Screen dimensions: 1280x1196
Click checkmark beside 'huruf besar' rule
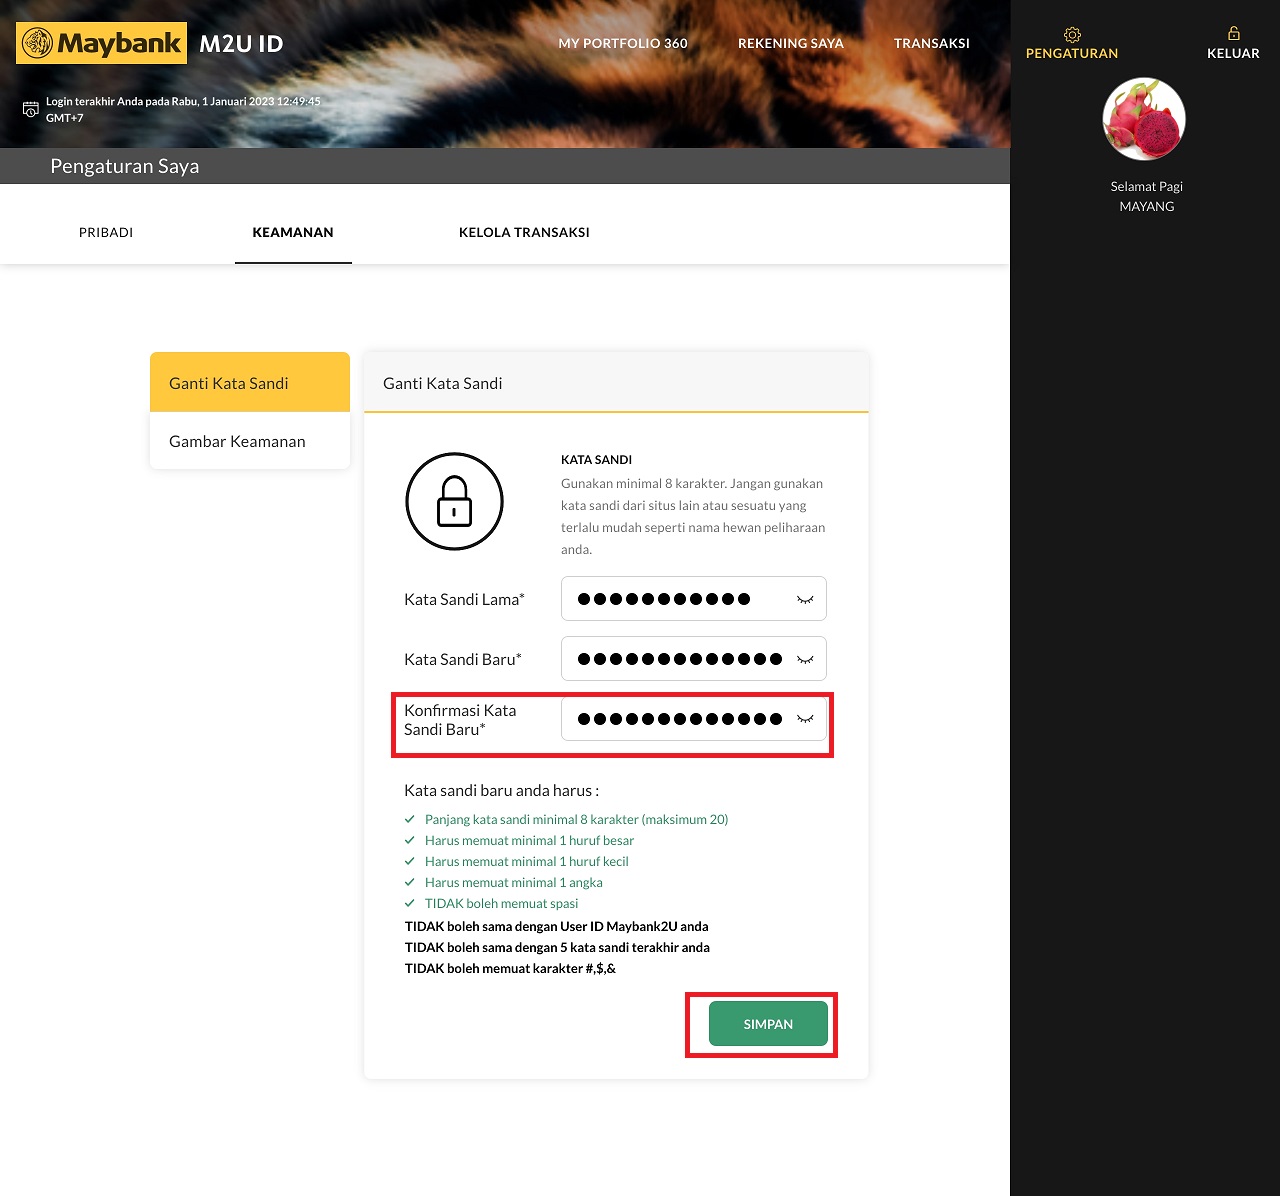click(x=409, y=840)
